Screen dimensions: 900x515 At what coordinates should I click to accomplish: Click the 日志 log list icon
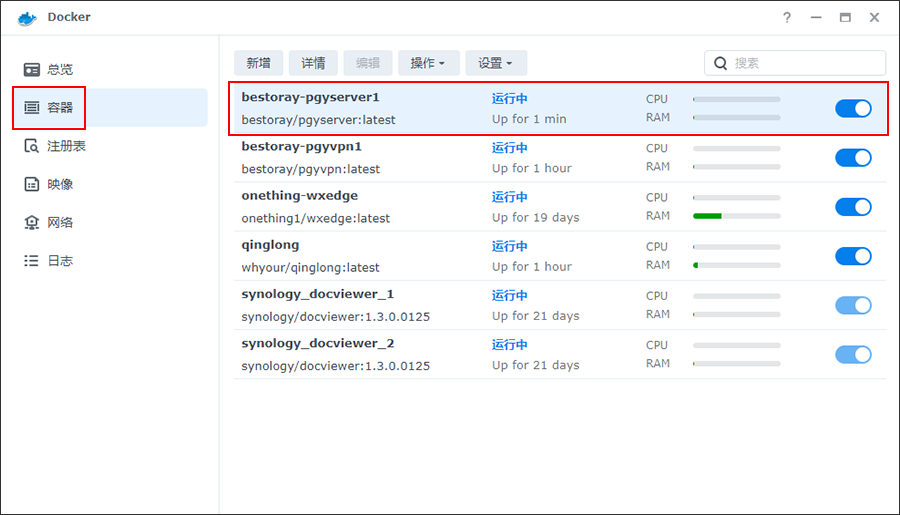pos(32,261)
